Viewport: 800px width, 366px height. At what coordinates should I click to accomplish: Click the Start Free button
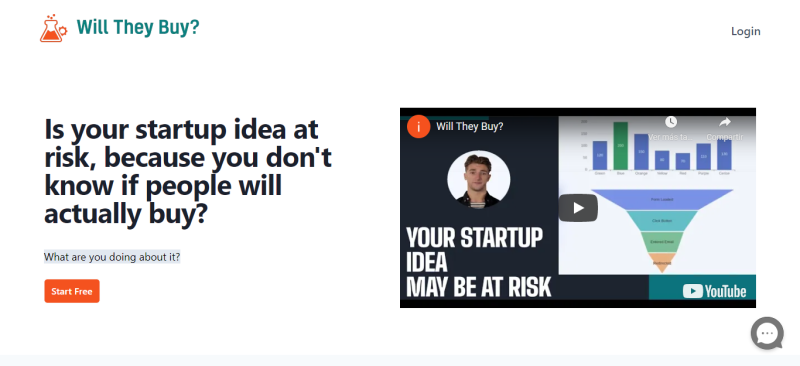click(72, 291)
